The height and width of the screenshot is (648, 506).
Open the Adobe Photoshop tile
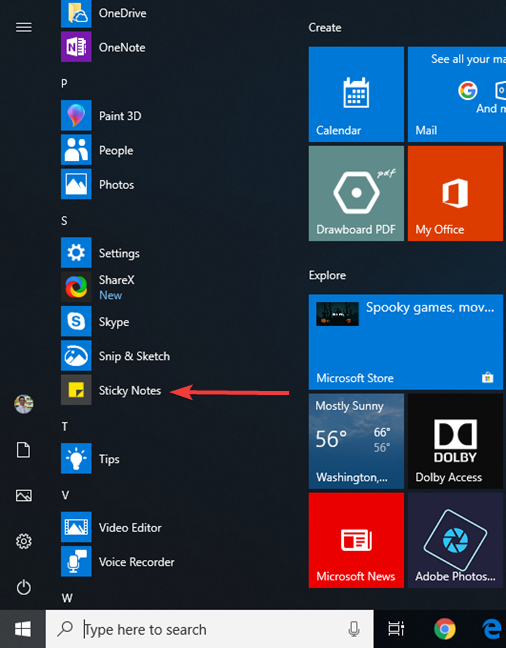[x=456, y=541]
